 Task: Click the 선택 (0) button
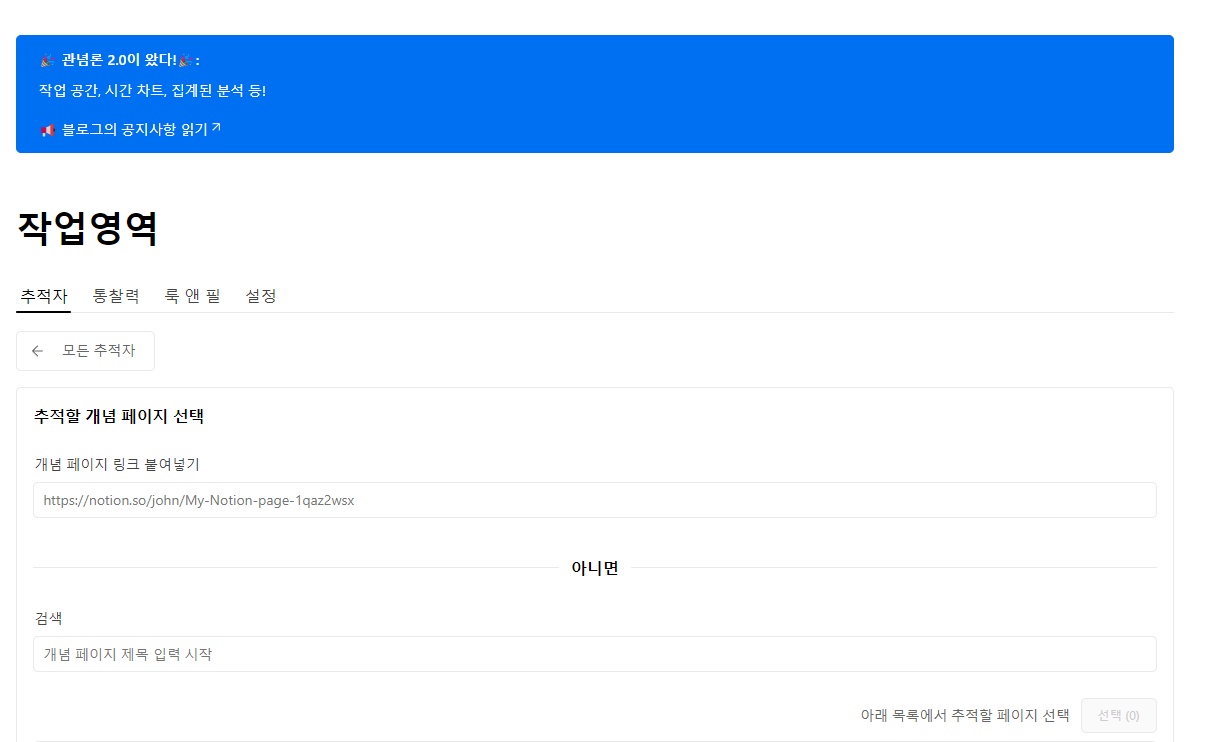coord(1118,716)
